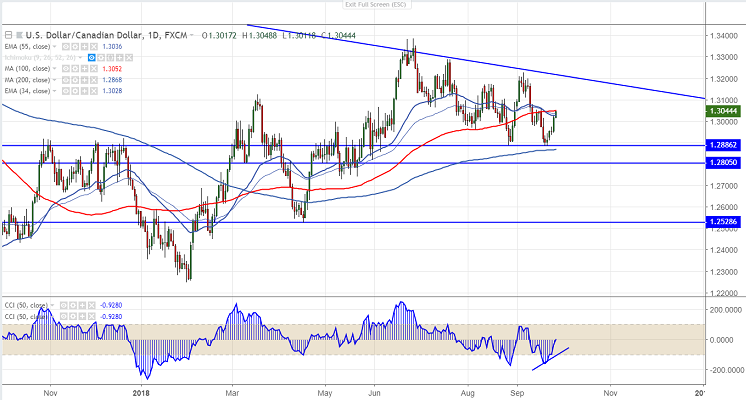Click the plus icon on EMA (55, close)

coord(84,47)
